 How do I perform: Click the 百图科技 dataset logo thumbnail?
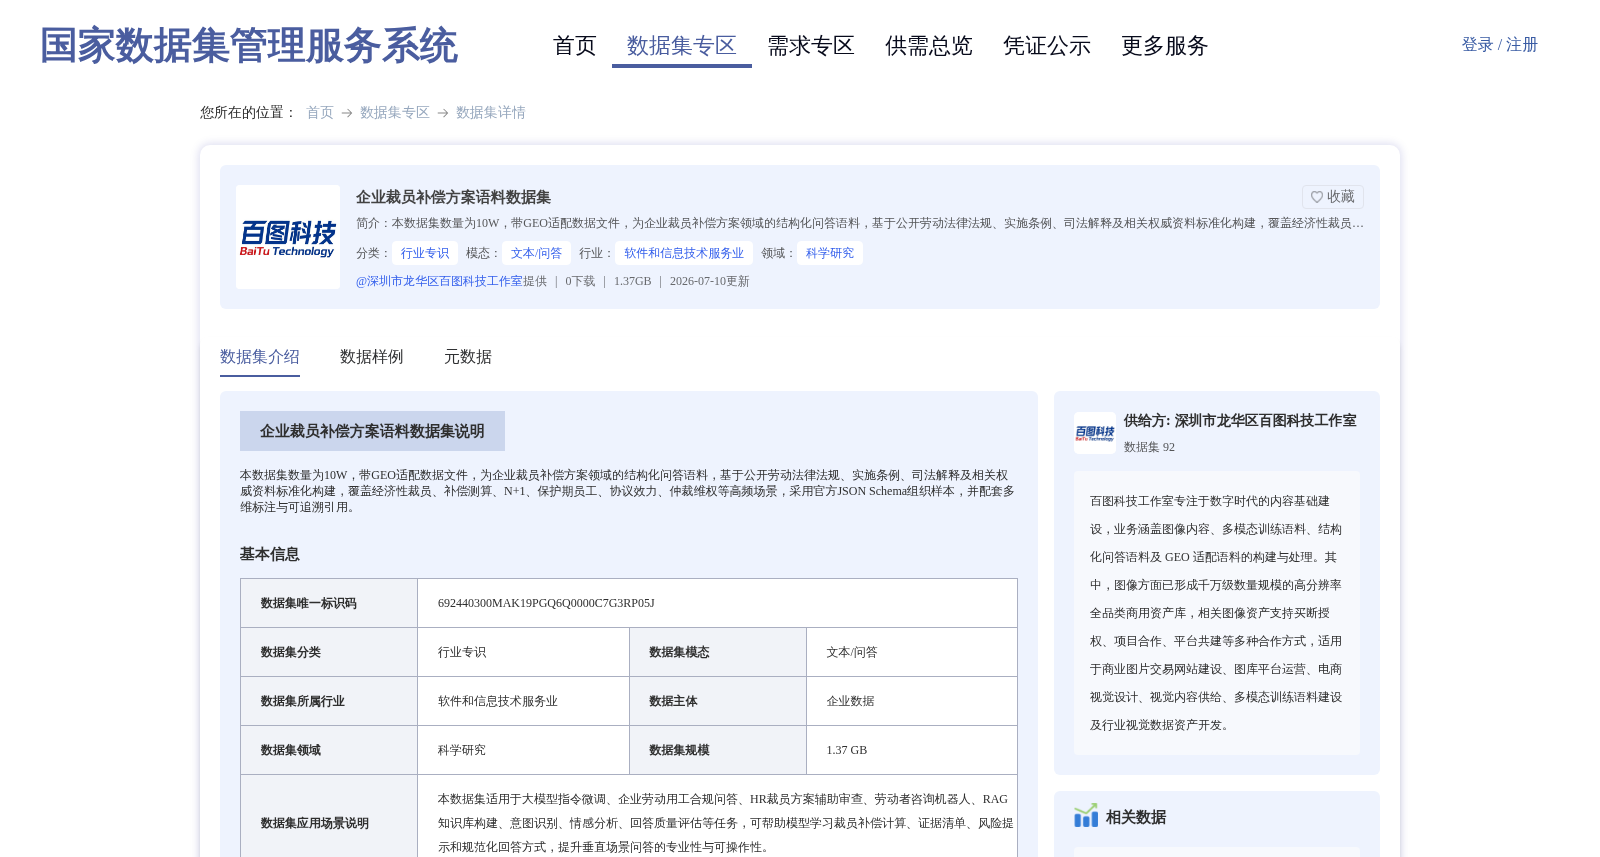click(288, 237)
